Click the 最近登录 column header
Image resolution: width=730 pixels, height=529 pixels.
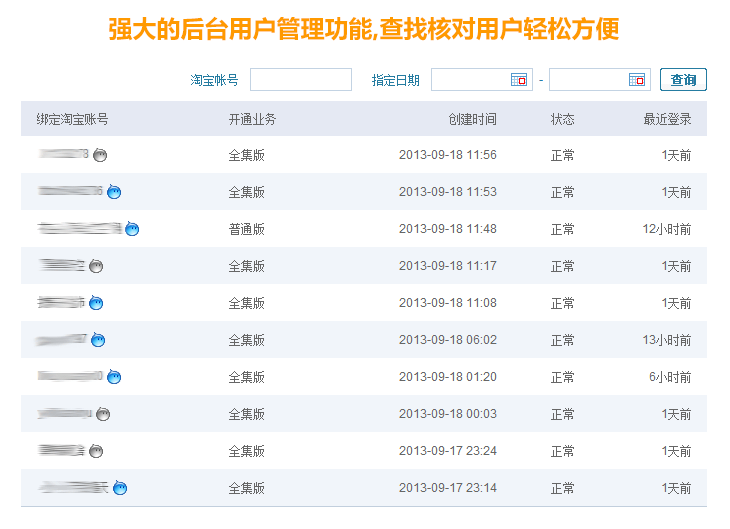(667, 119)
